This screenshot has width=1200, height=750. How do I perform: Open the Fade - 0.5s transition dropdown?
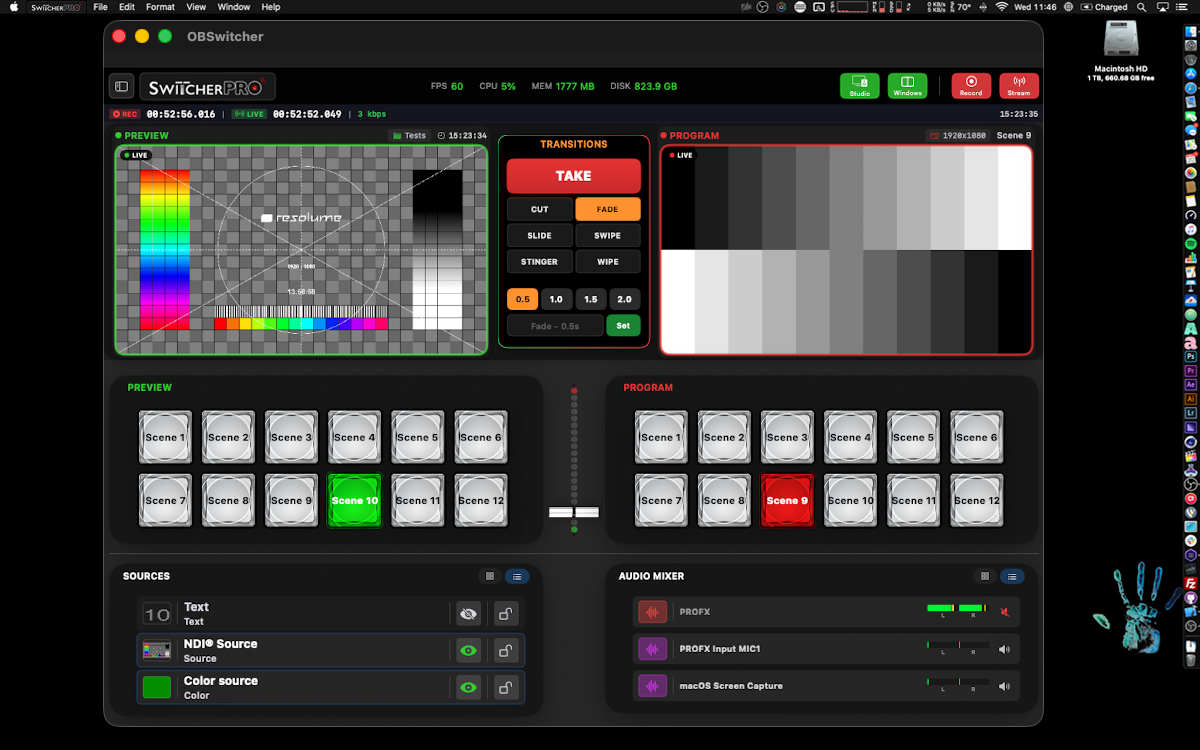554,325
